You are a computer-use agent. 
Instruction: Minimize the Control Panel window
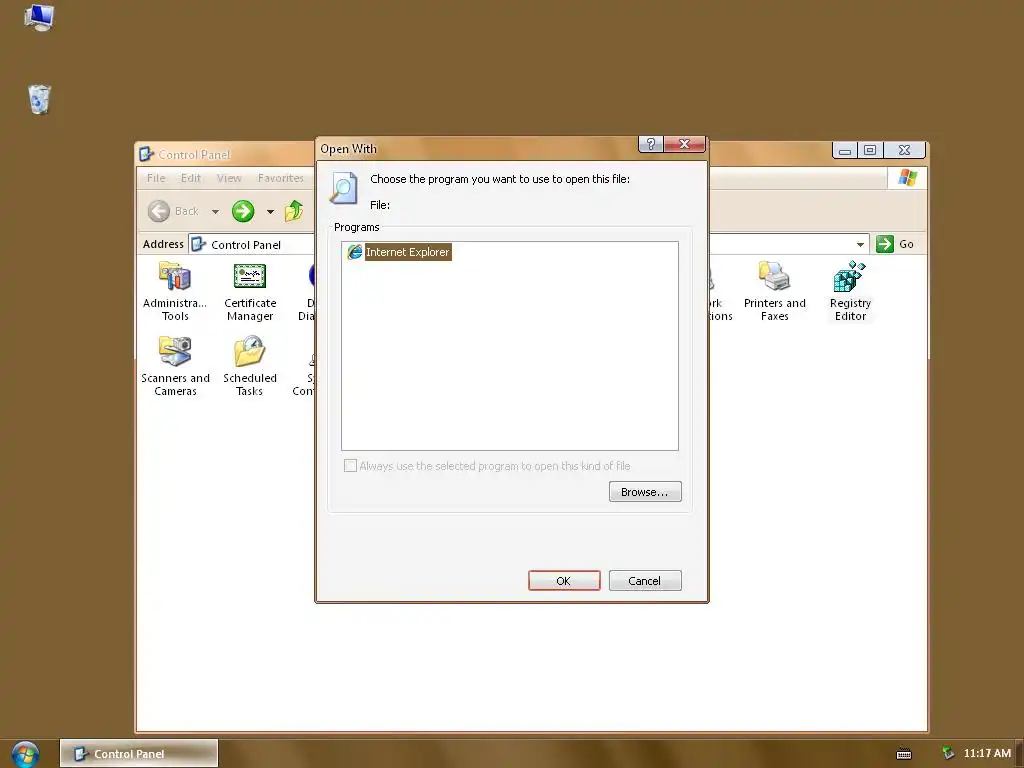pos(844,151)
